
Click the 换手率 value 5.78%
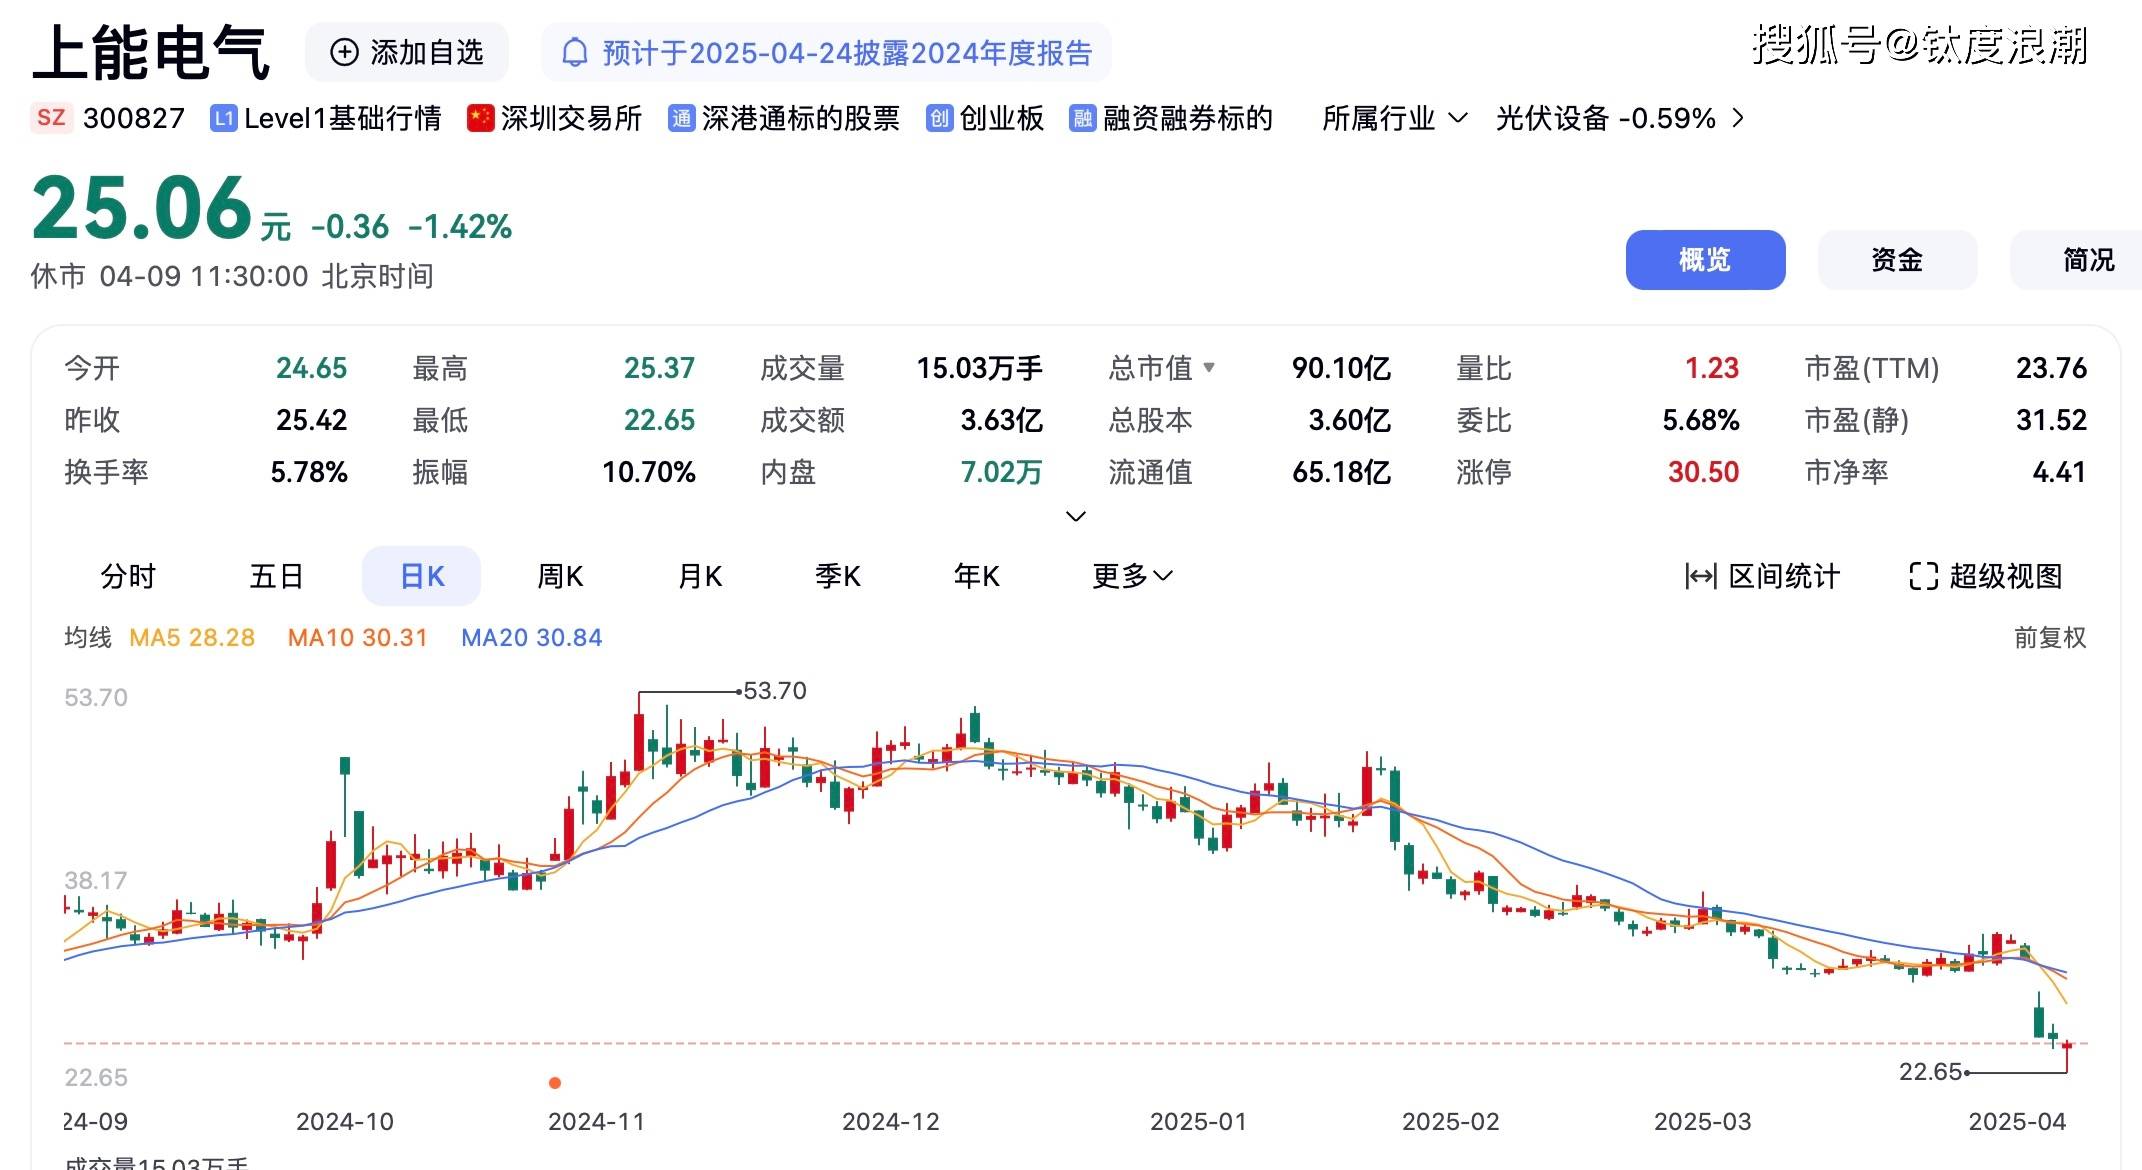[x=309, y=472]
